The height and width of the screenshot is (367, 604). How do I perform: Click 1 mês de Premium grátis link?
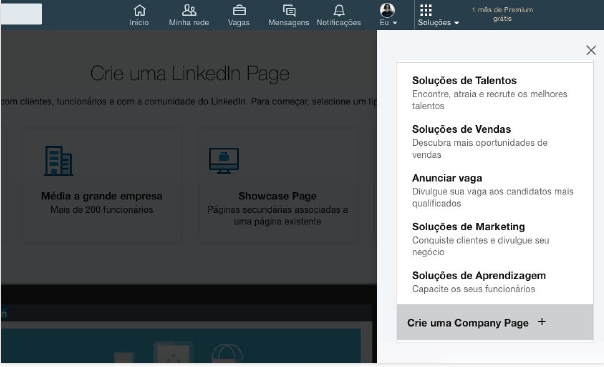click(x=502, y=14)
